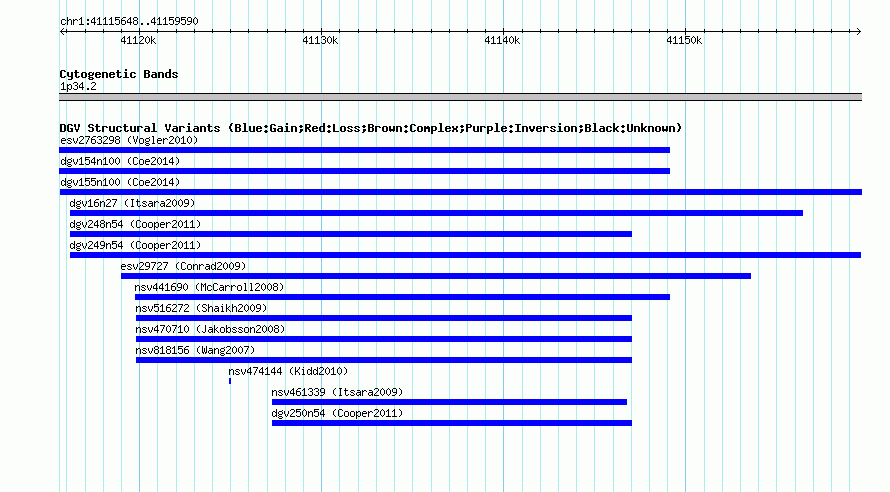
Task: Select the nsv461339 blue gain bar
Action: (x=450, y=402)
